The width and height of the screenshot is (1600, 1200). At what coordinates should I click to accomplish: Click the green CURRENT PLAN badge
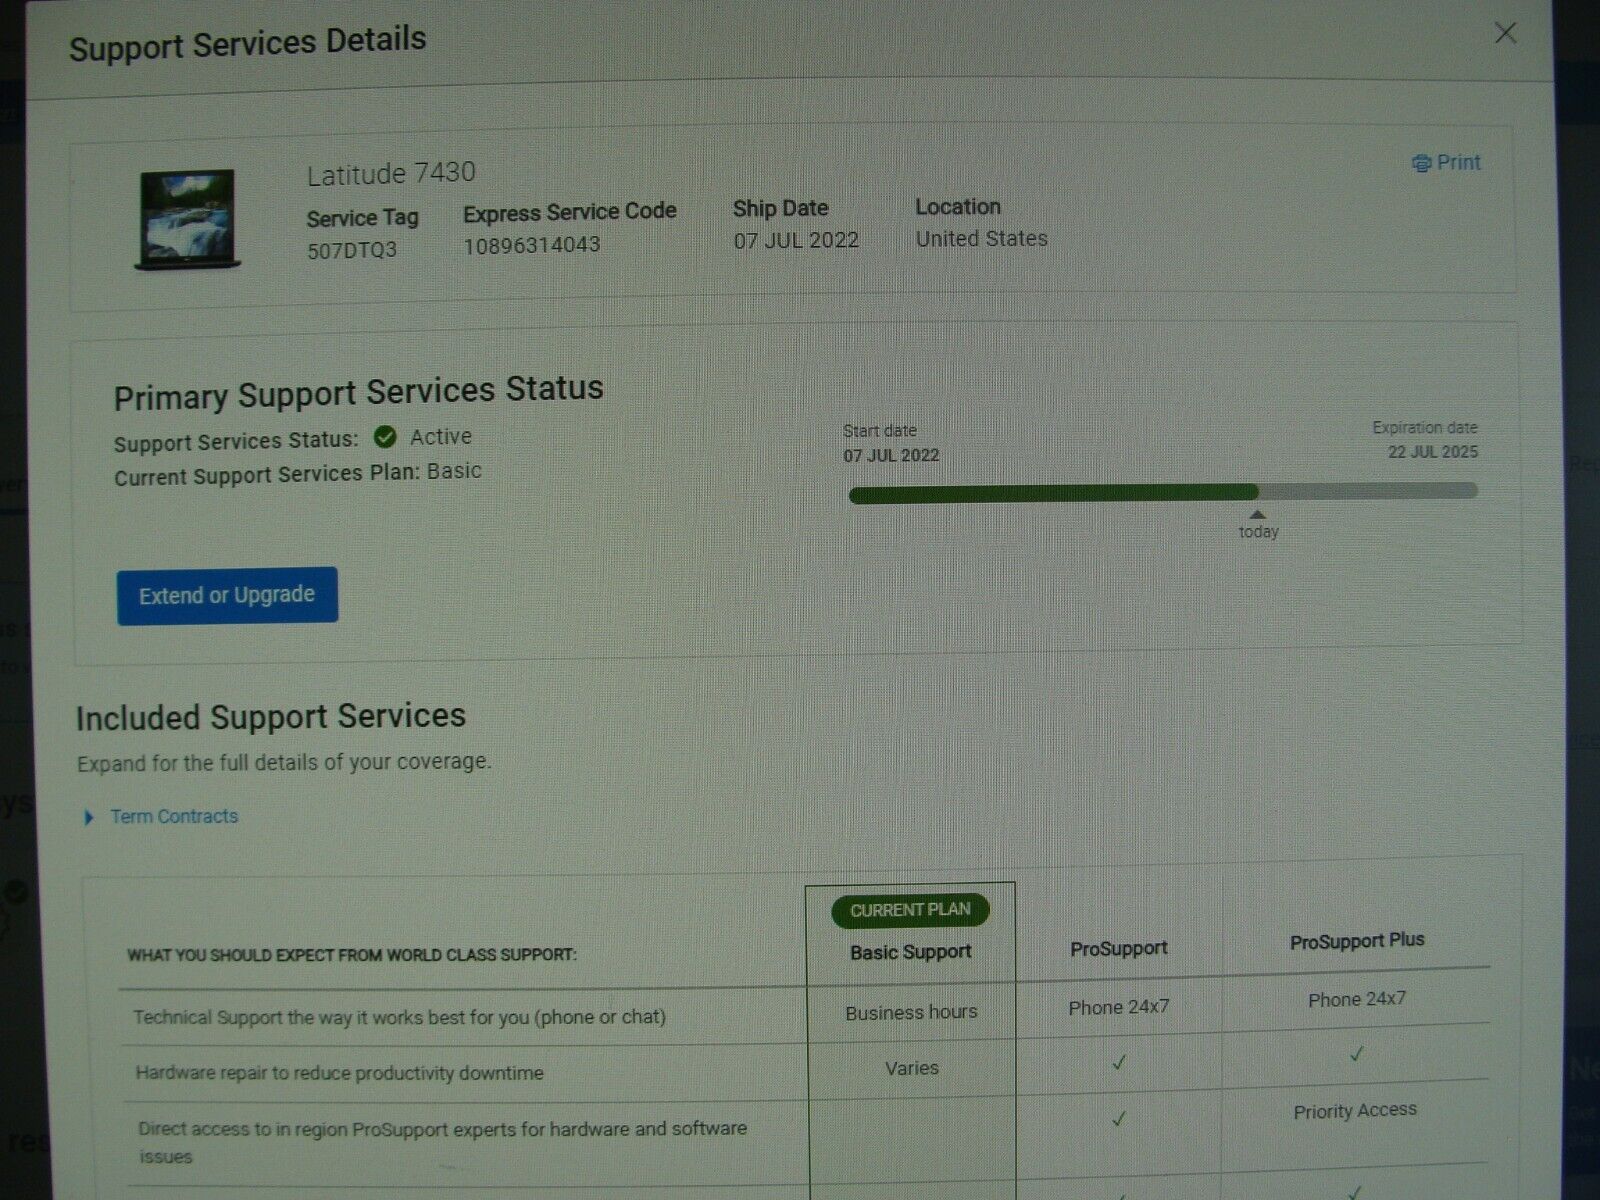(x=909, y=910)
